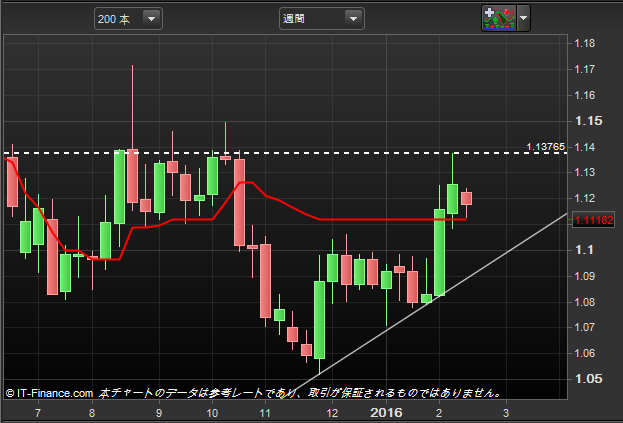The image size is (623, 423).
Task: Select the 2016 label on time axis
Action: tap(386, 413)
